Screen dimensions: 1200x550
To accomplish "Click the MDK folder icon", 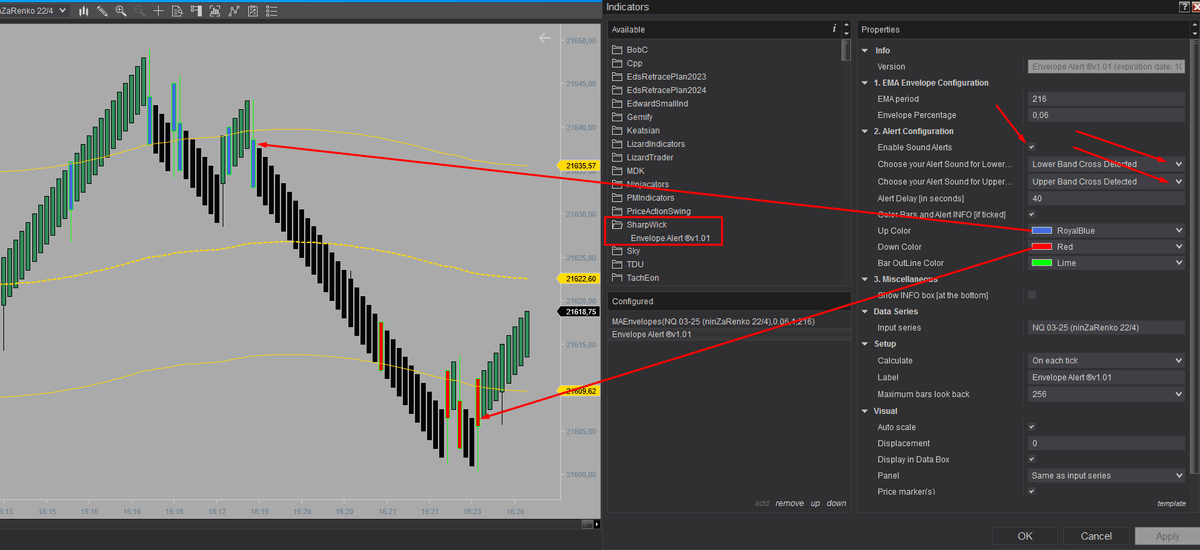I will [617, 171].
